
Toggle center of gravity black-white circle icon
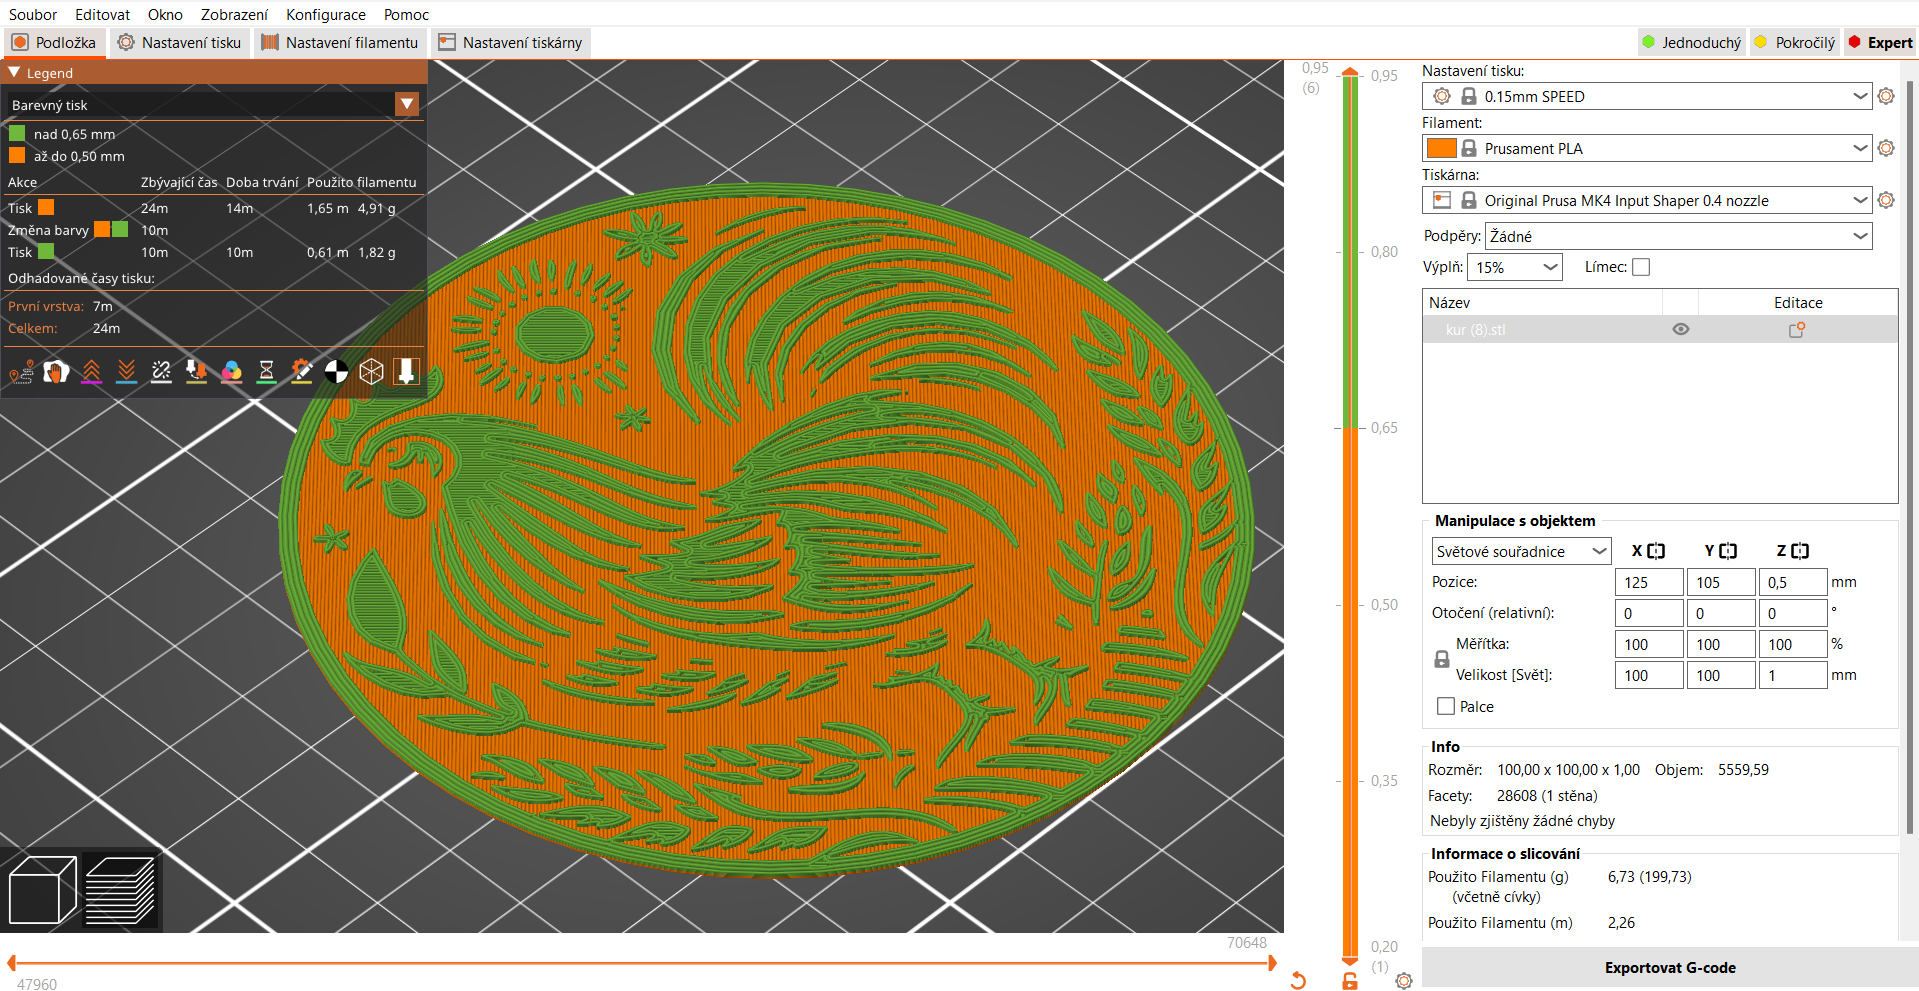[336, 372]
